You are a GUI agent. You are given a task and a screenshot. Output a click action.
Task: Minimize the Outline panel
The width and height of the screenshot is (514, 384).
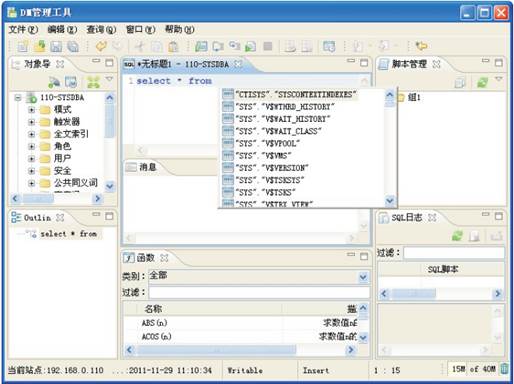pyautogui.click(x=96, y=215)
